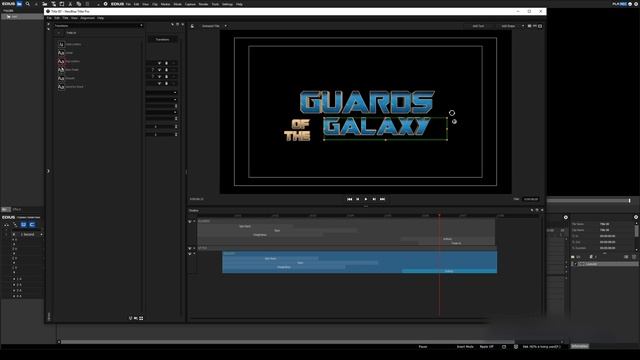Open the Bin window icon in EDIUS toolbar
The width and height of the screenshot is (640, 360).
click(19, 4)
